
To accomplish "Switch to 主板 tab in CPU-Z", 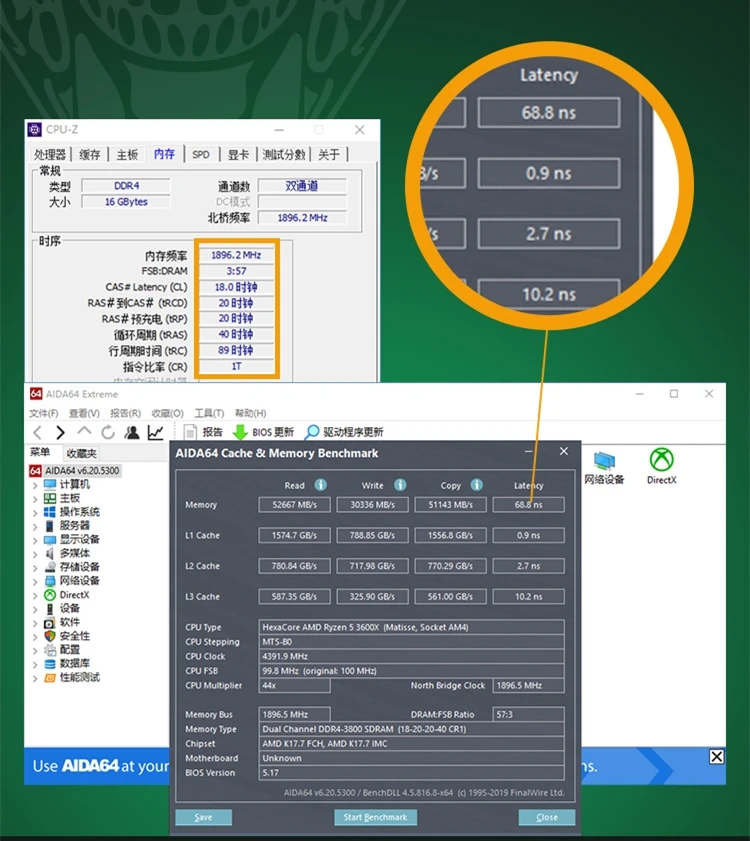I will (127, 154).
